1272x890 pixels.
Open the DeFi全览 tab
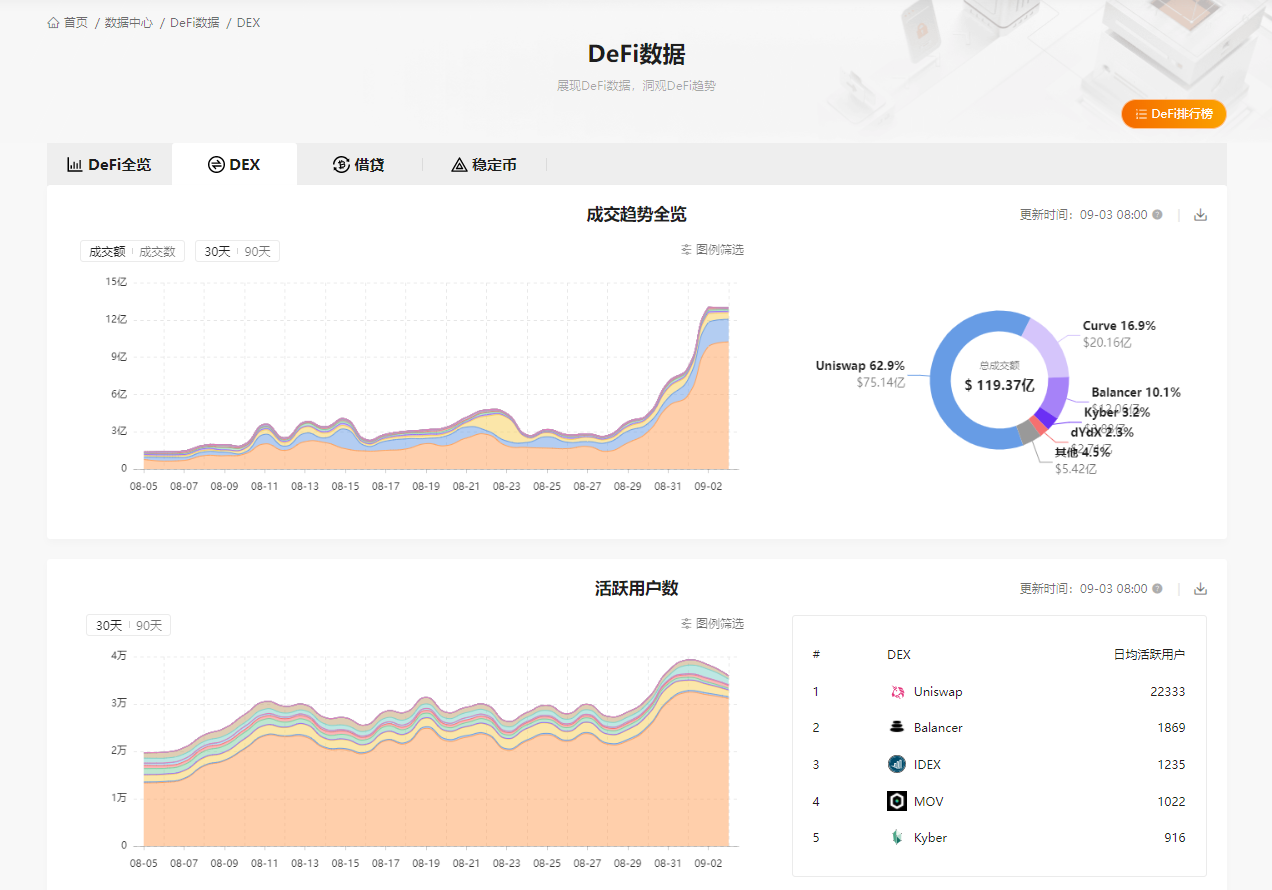(109, 164)
